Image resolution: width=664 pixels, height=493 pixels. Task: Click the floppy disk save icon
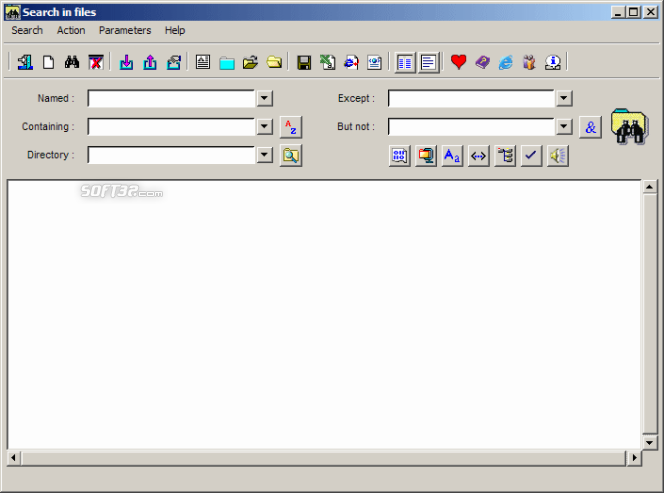[304, 62]
